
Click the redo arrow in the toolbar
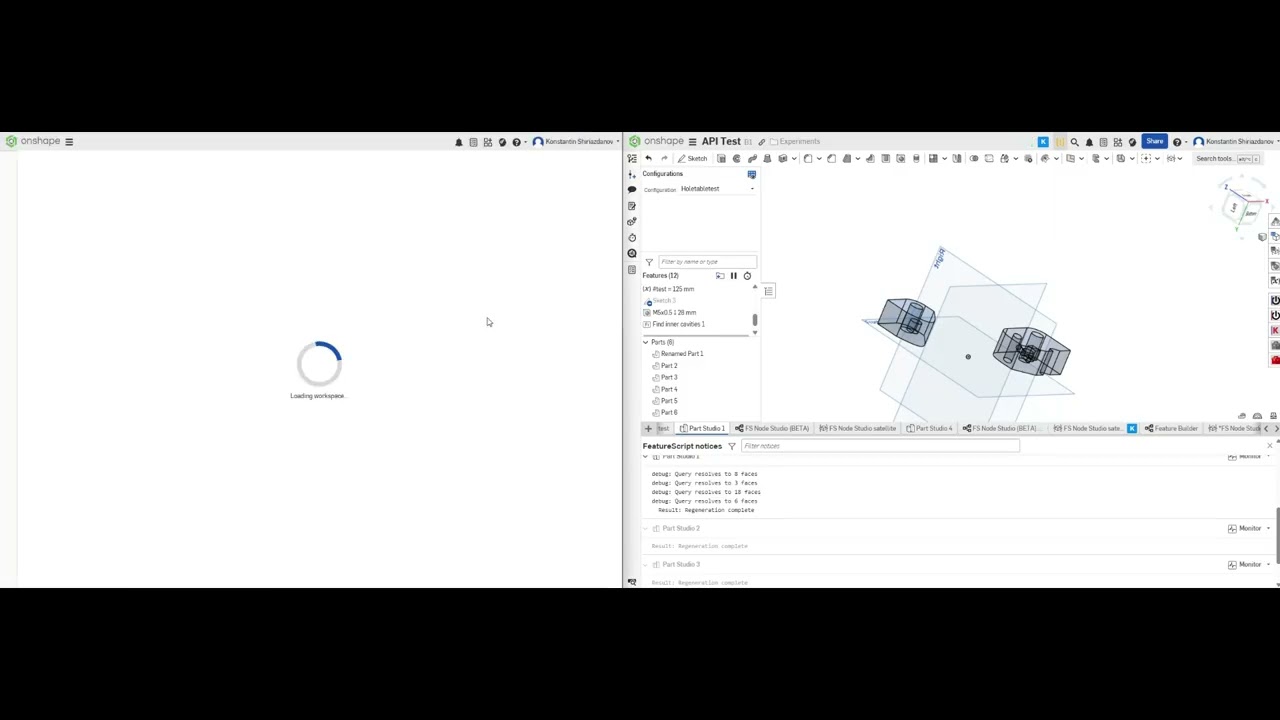coord(664,158)
